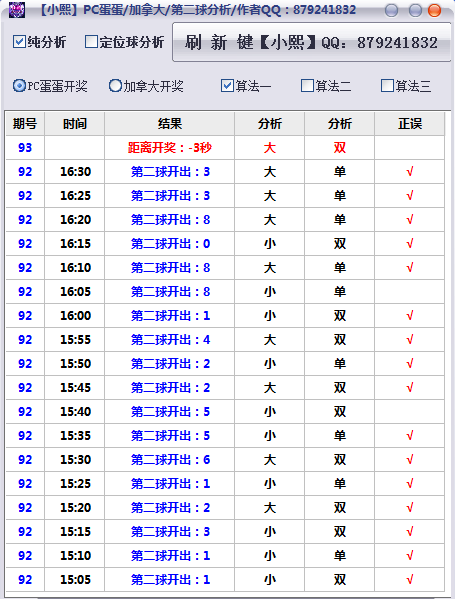
Task: Select the 15:05 time cell
Action: coord(75,580)
